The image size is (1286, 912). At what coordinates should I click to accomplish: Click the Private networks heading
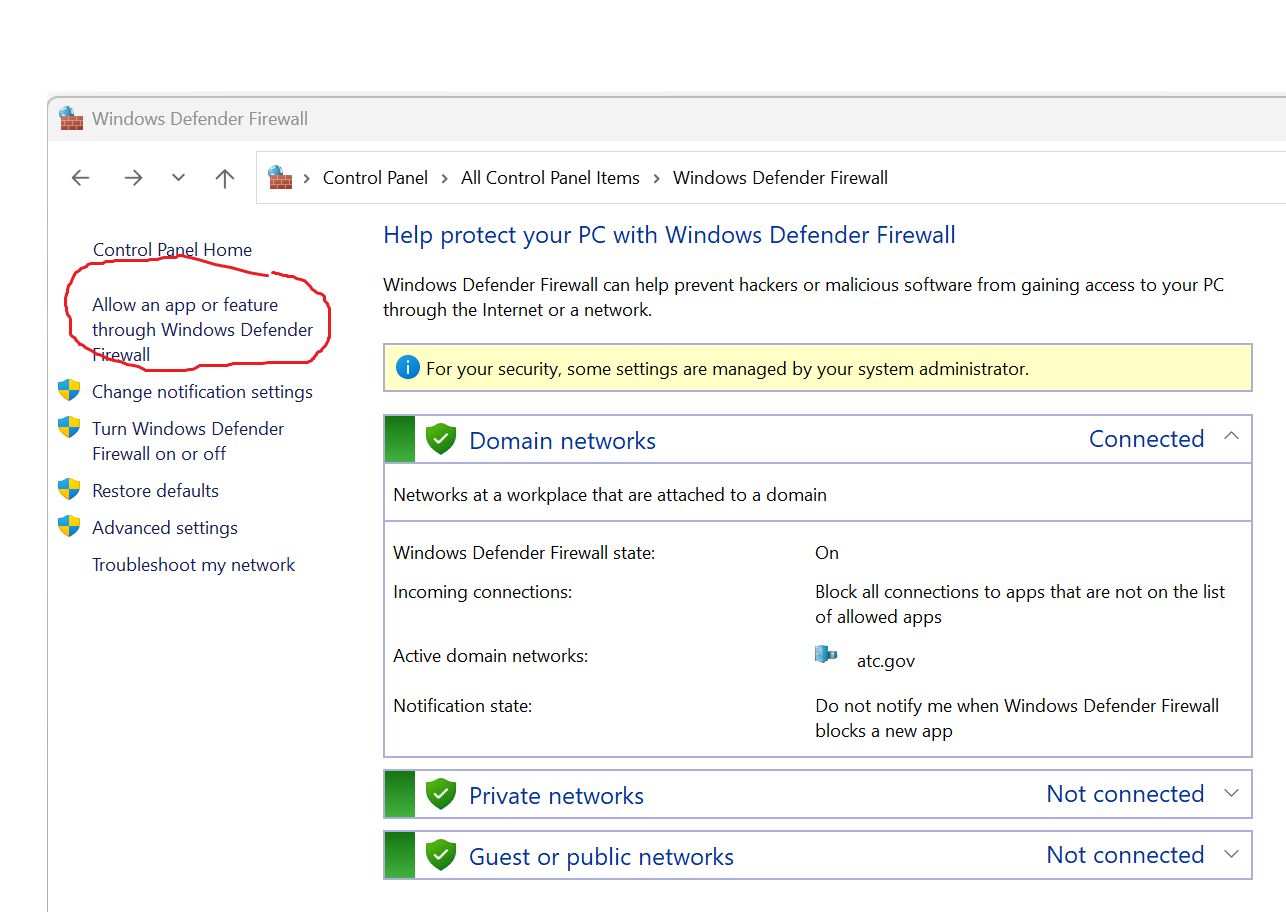tap(556, 796)
